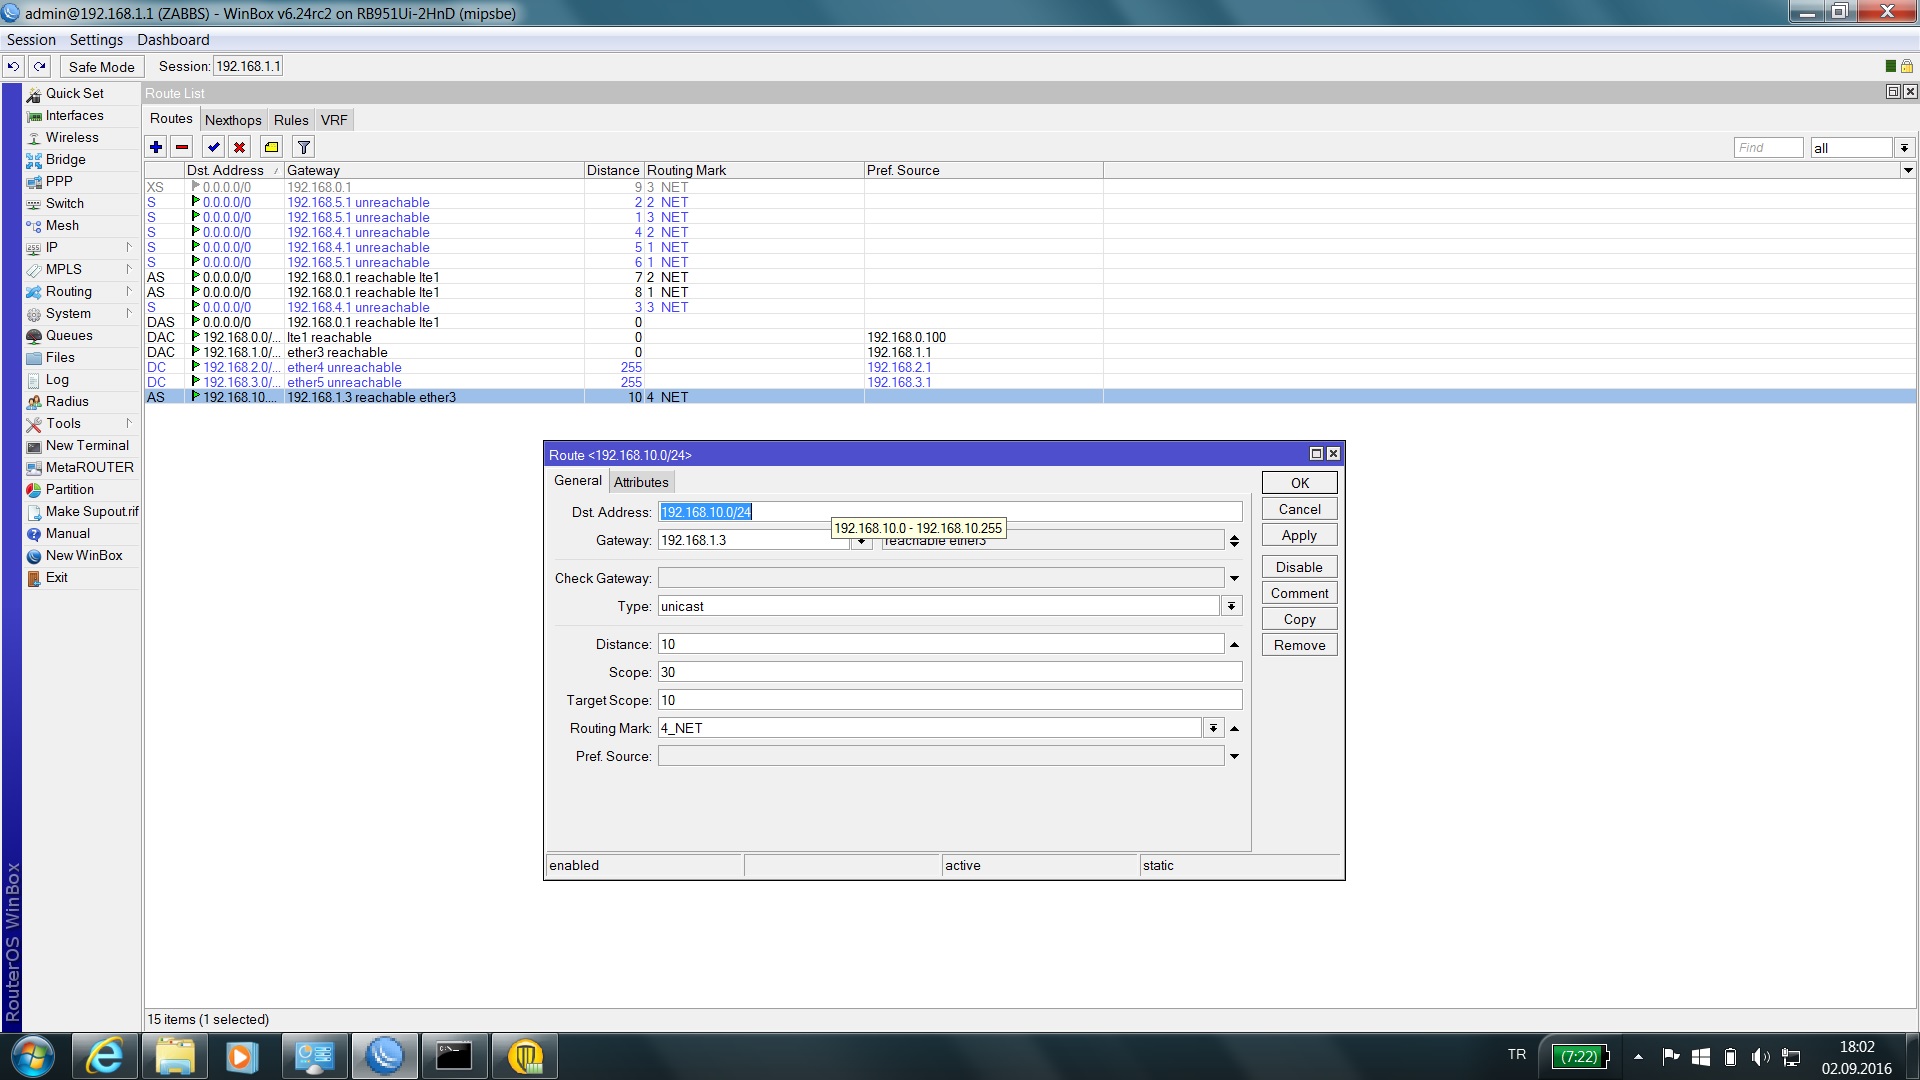
Task: Click the Copy button
Action: pos(1299,619)
